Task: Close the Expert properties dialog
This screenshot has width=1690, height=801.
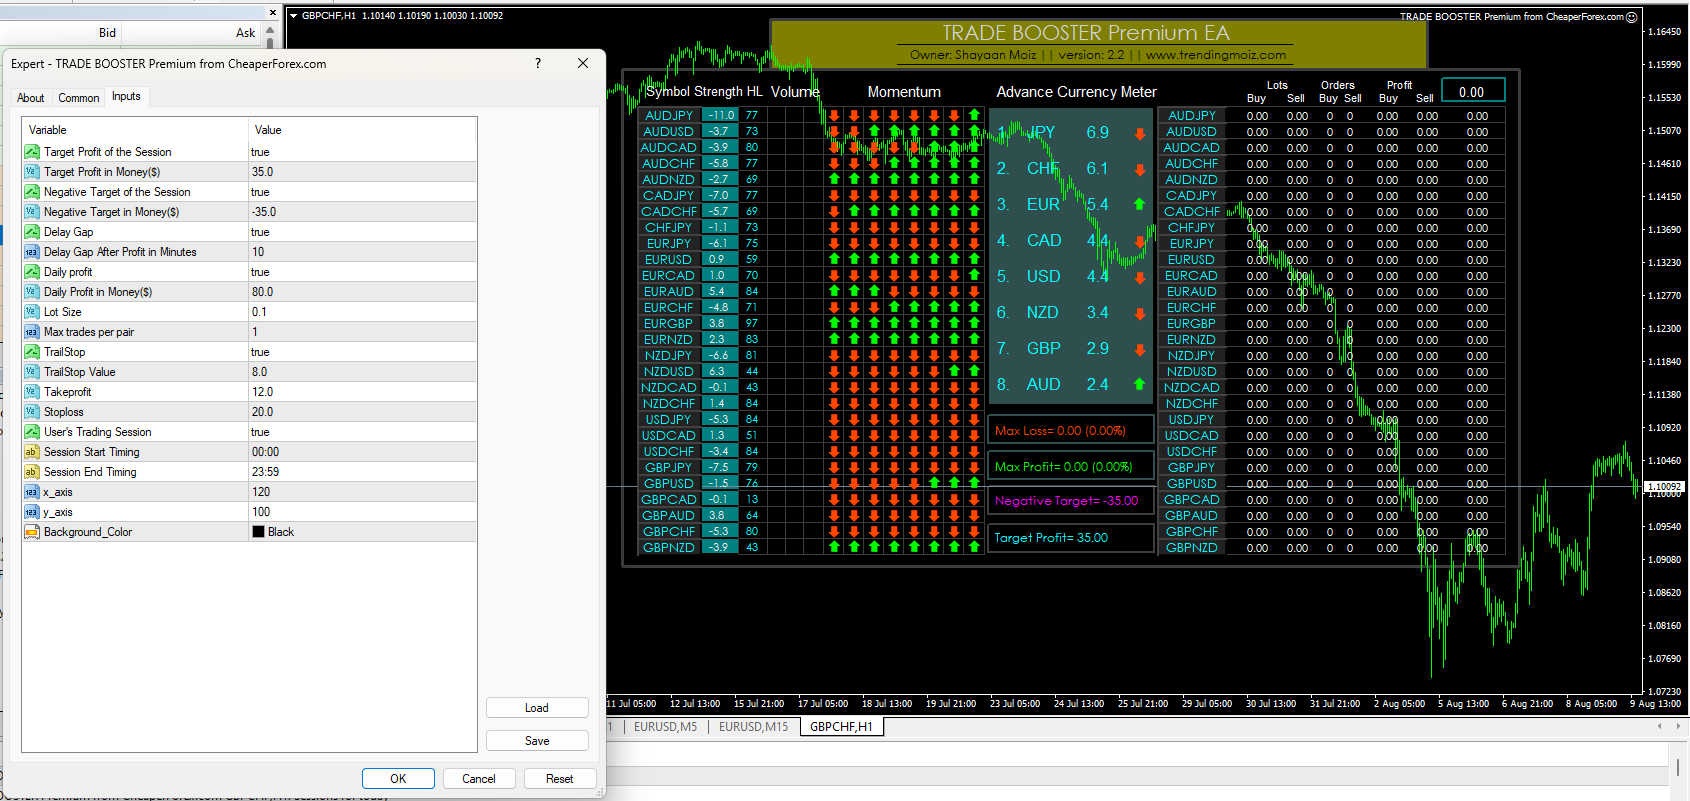Action: 583,63
